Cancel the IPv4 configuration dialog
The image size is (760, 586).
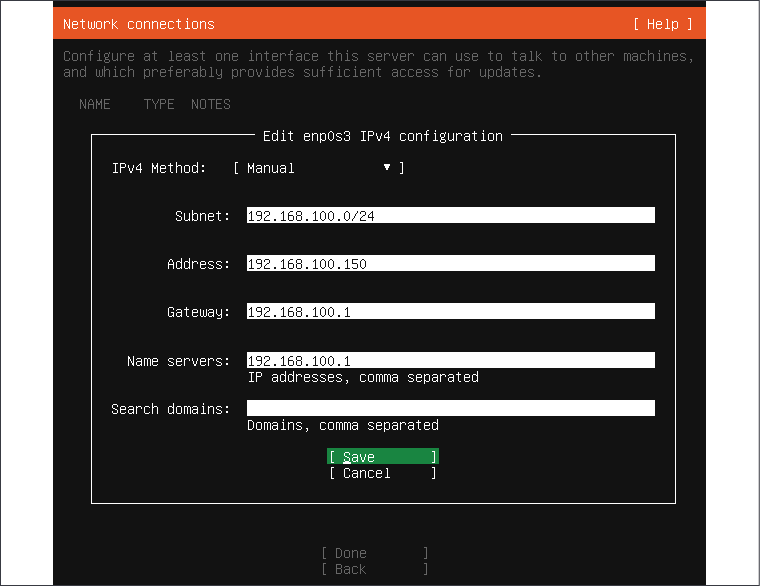tap(382, 473)
